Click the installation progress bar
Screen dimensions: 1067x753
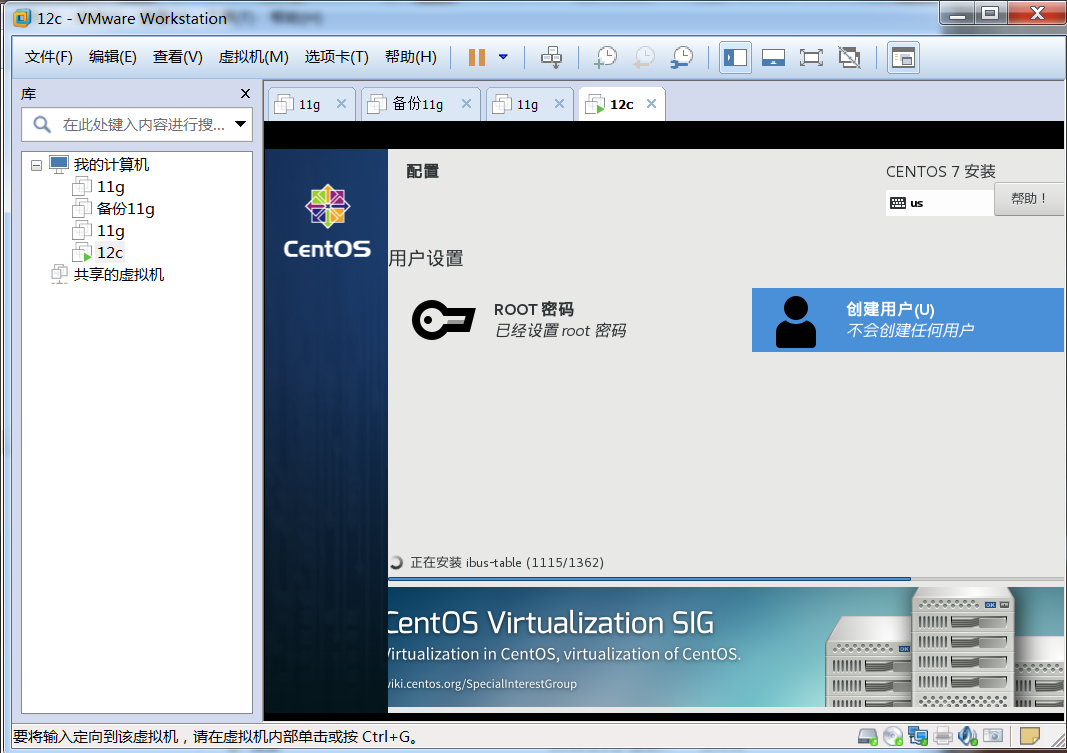[x=725, y=580]
